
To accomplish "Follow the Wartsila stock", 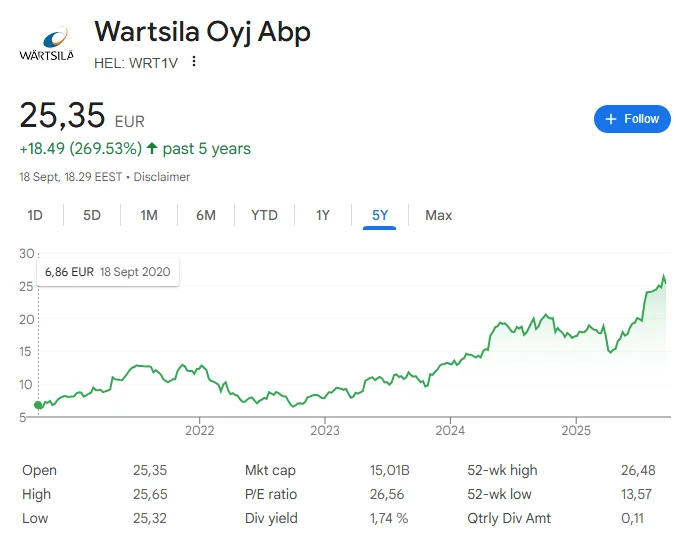I will click(x=632, y=119).
